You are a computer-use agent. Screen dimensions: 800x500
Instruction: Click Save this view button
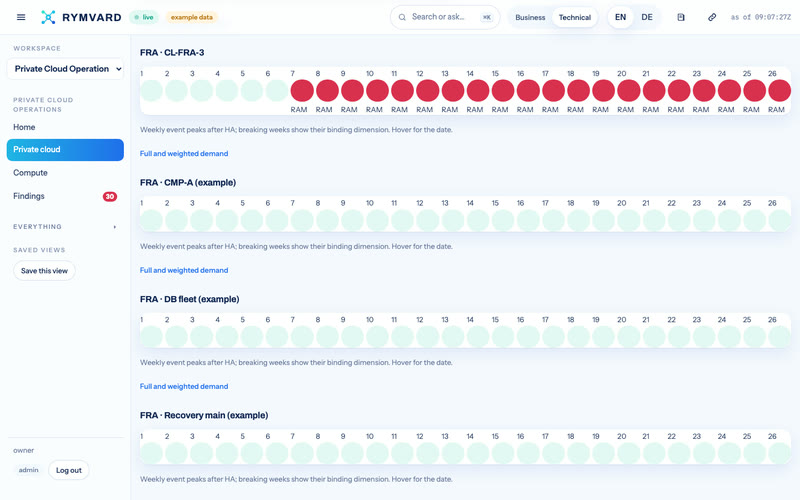[44, 271]
